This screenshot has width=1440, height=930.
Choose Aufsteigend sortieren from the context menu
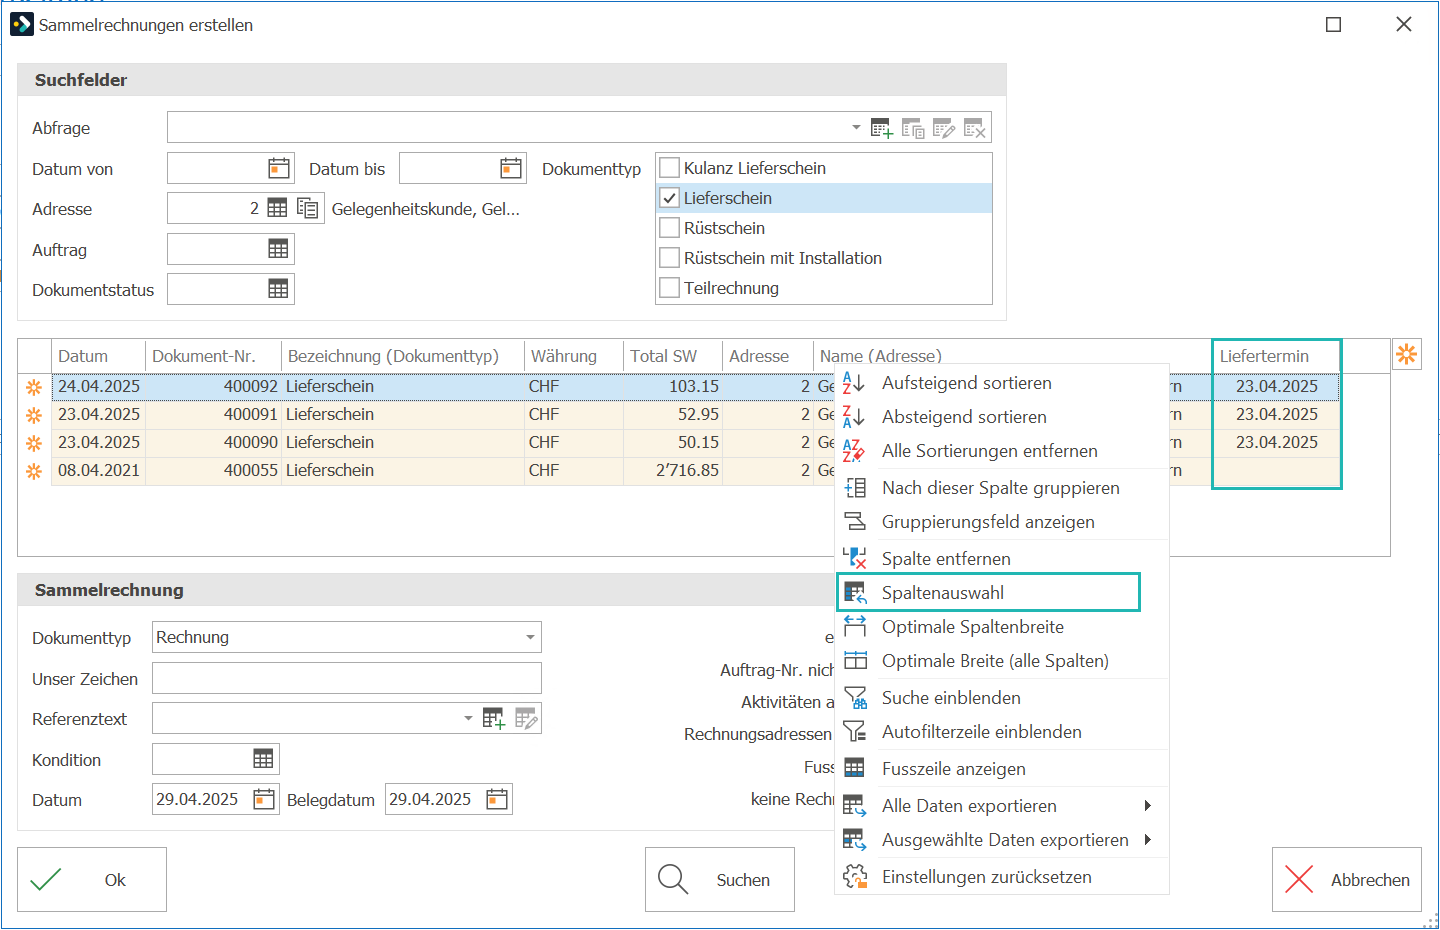(x=1002, y=383)
